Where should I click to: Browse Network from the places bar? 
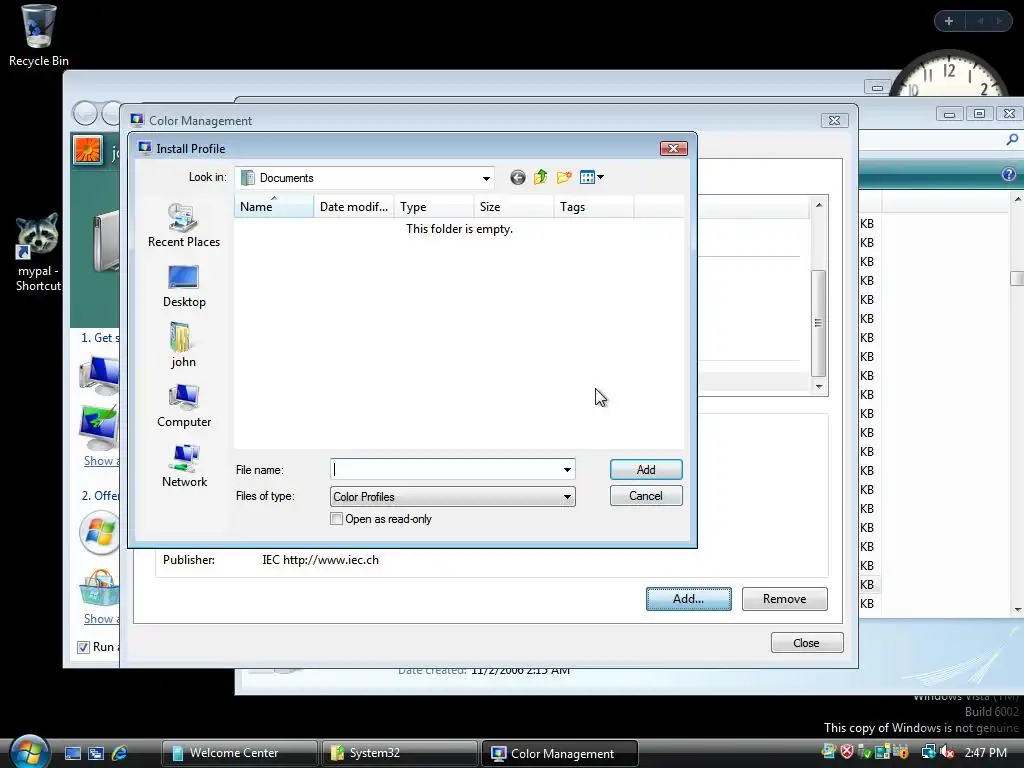click(x=184, y=466)
